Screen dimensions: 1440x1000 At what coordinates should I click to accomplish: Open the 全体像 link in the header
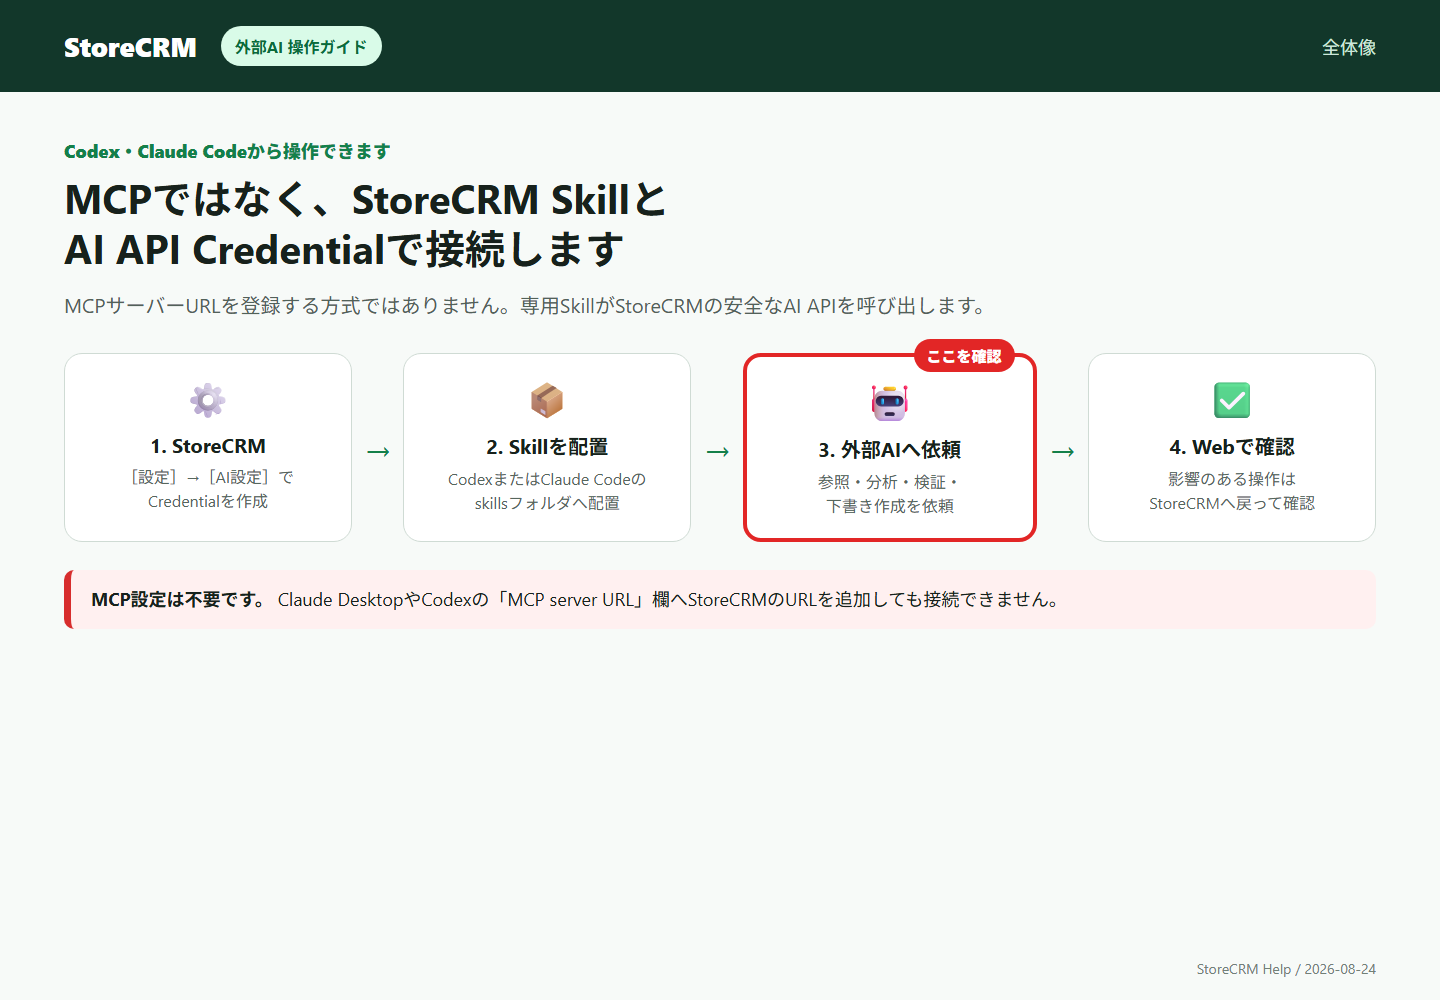click(1349, 47)
